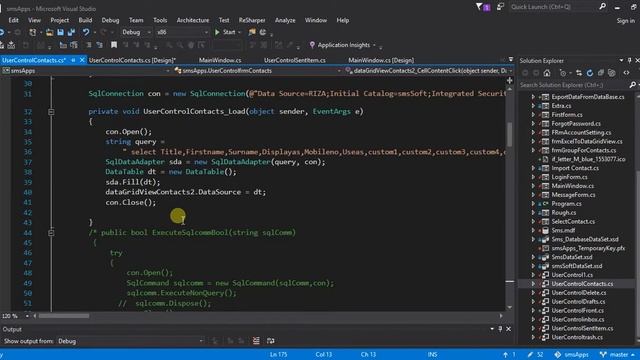The height and width of the screenshot is (360, 640).
Task: Toggle Show All Files in Solution Explorer
Action: 611,73
